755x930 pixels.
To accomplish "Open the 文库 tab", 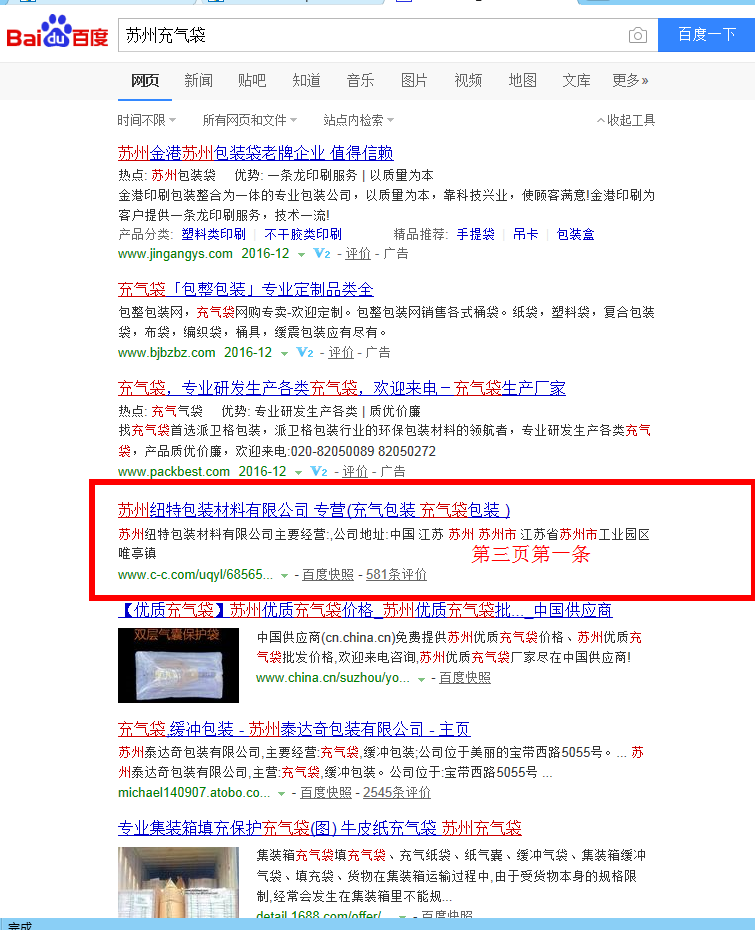I will [576, 81].
